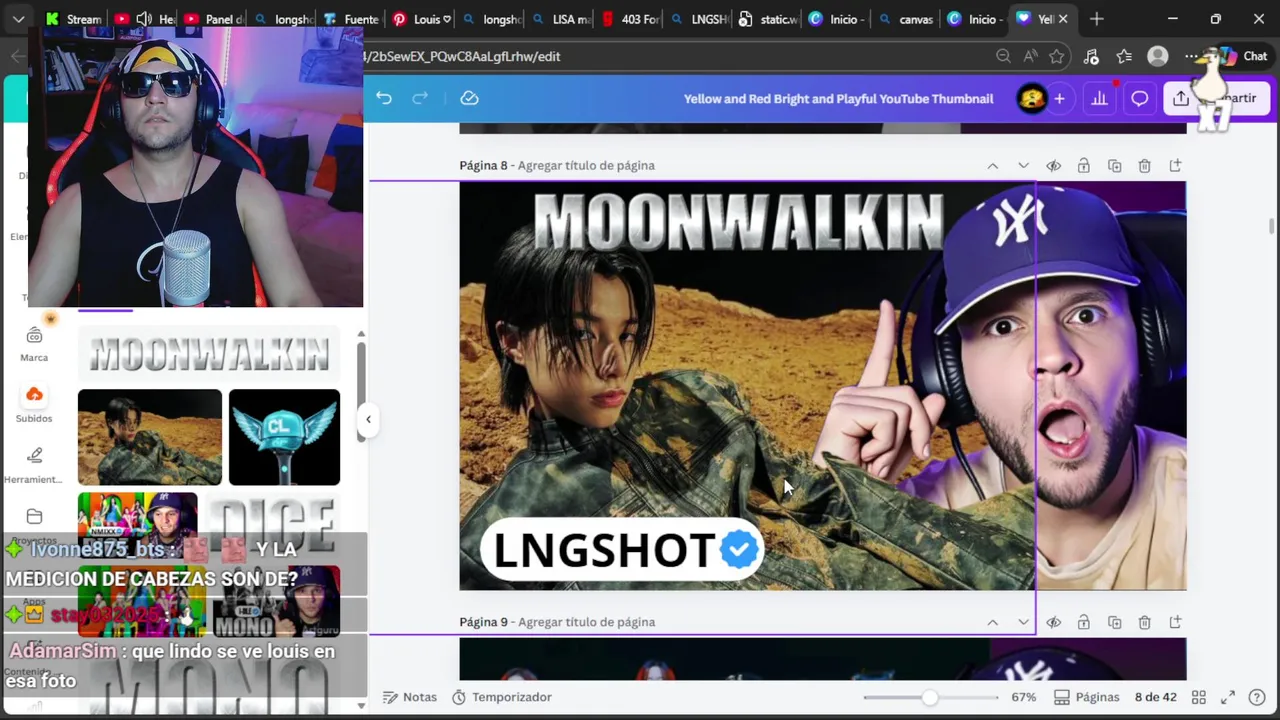
Task: Adjust the zoom slider handle
Action: coord(930,697)
